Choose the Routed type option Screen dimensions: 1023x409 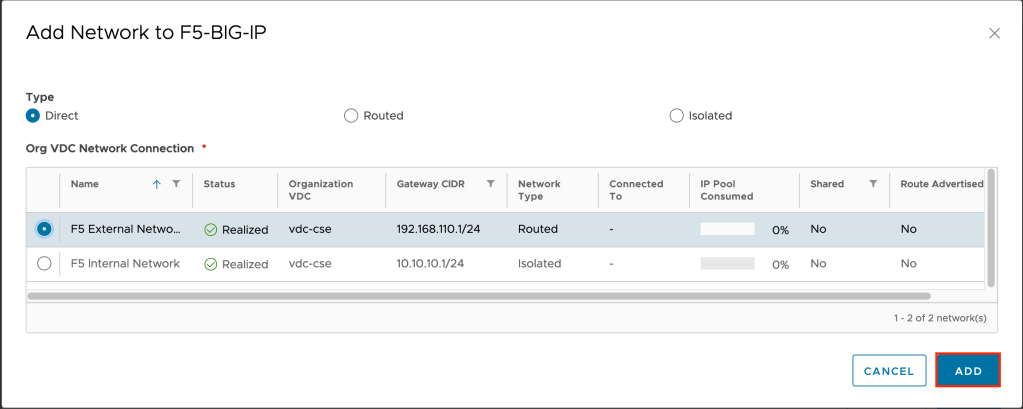pos(351,116)
